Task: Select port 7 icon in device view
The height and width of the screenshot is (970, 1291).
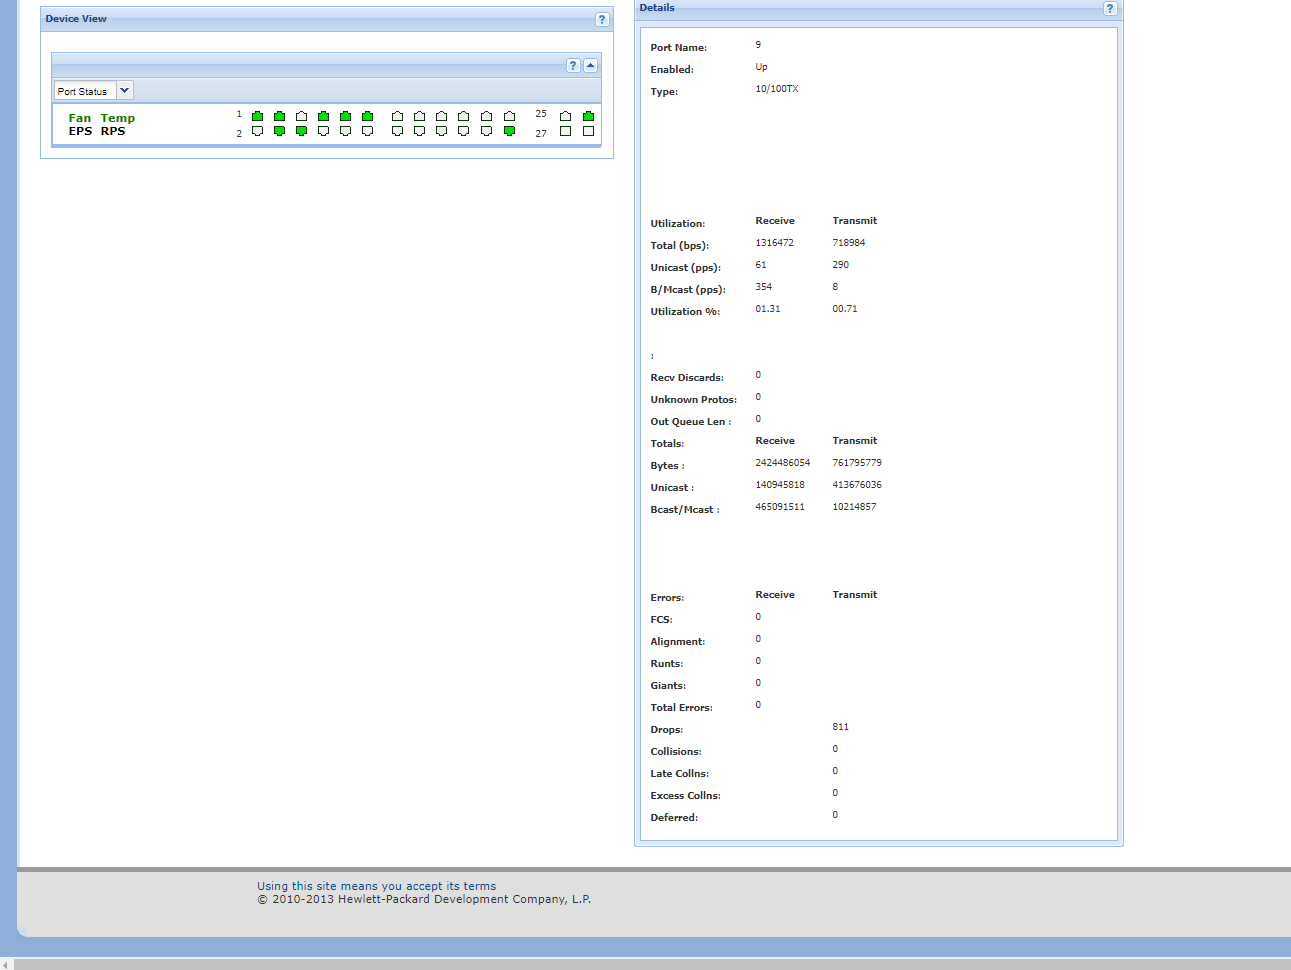Action: point(323,116)
